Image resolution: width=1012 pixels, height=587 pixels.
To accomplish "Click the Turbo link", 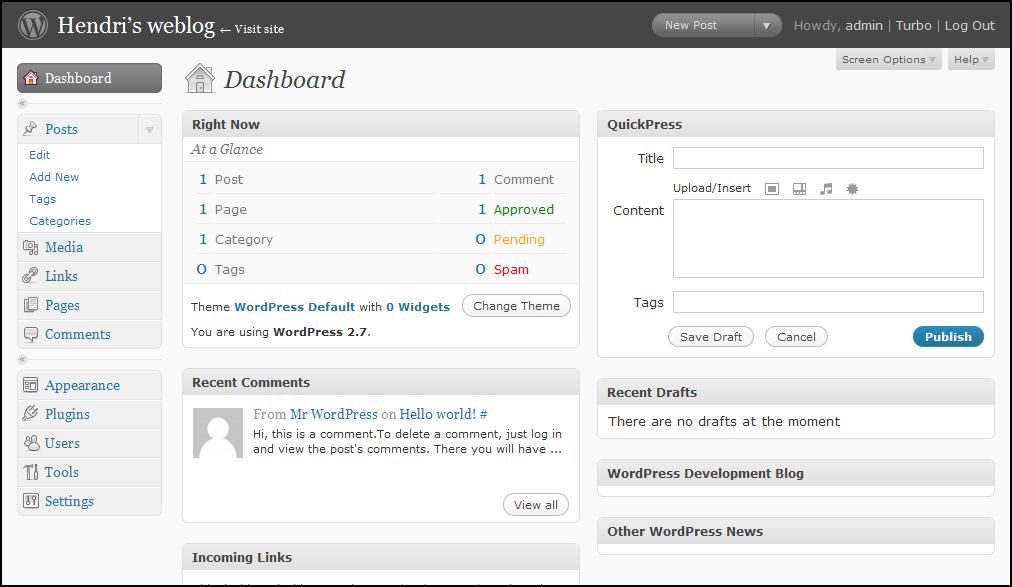I will click(x=913, y=25).
